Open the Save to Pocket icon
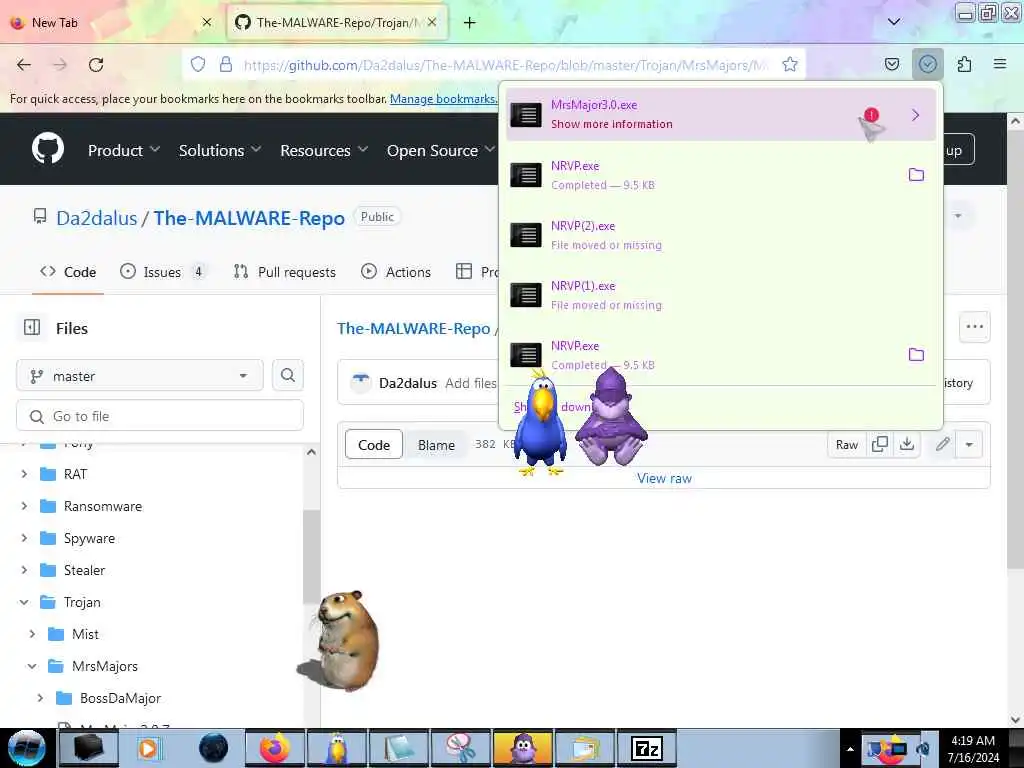Screen dimensions: 1024x768 (x=891, y=64)
